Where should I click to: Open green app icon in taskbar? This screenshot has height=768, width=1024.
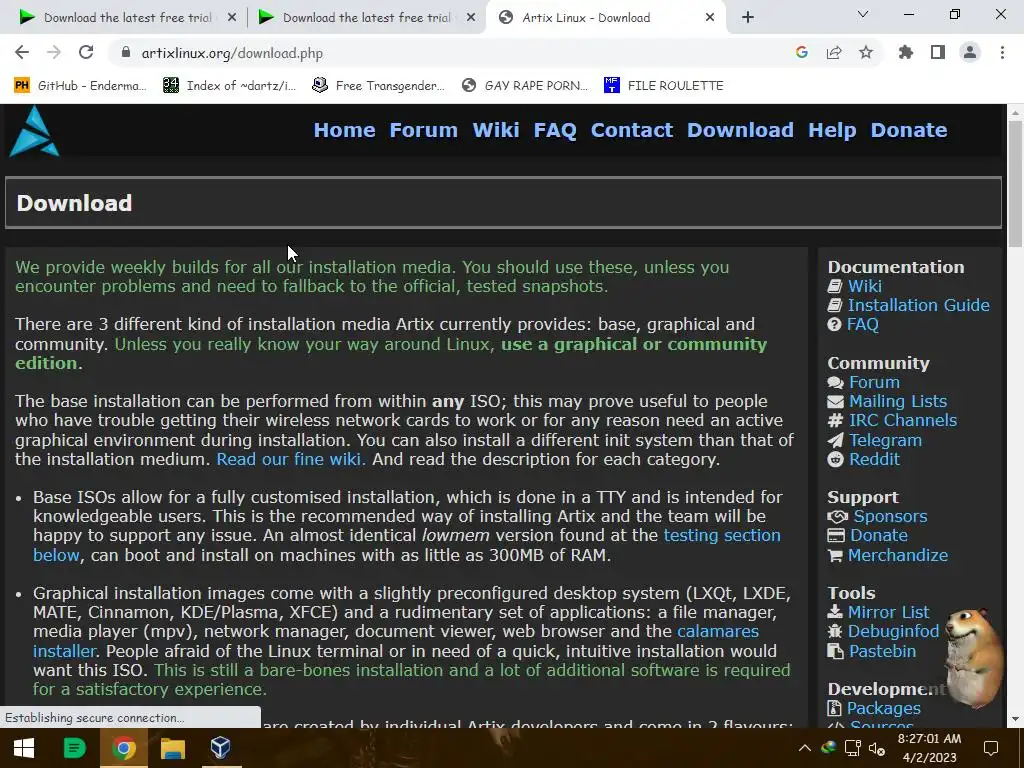pyautogui.click(x=74, y=748)
